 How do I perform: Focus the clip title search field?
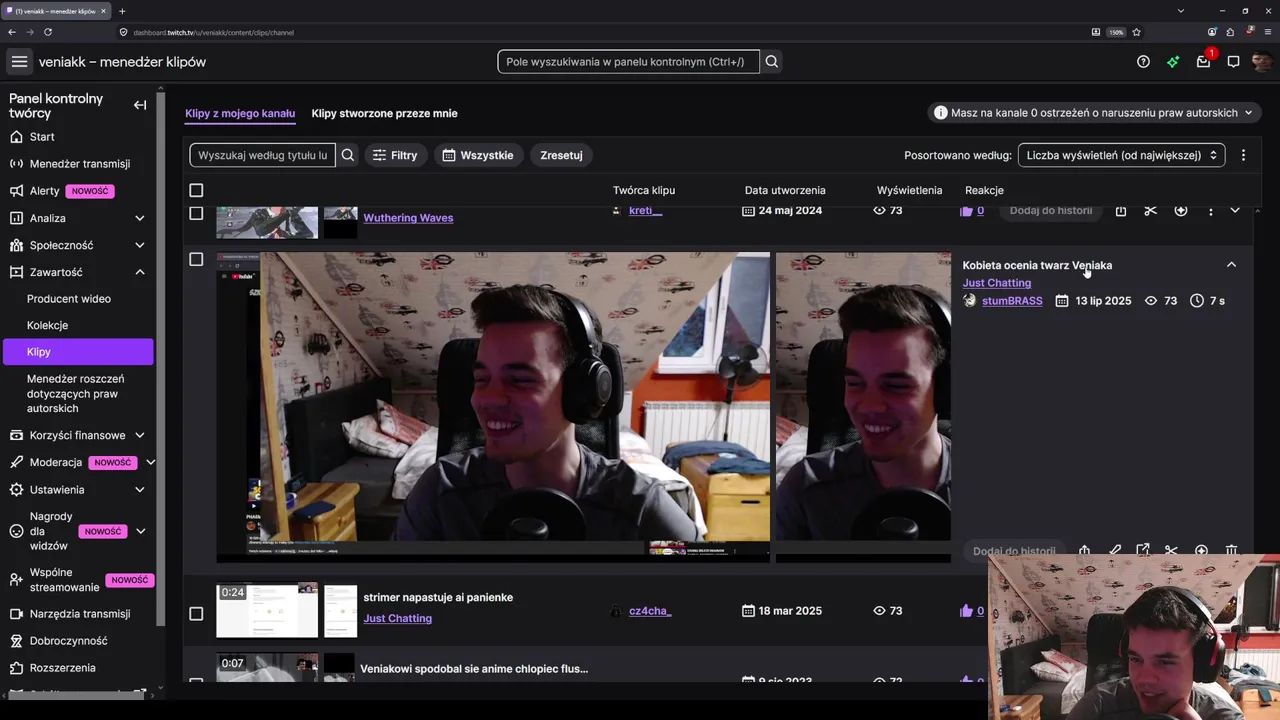click(263, 155)
